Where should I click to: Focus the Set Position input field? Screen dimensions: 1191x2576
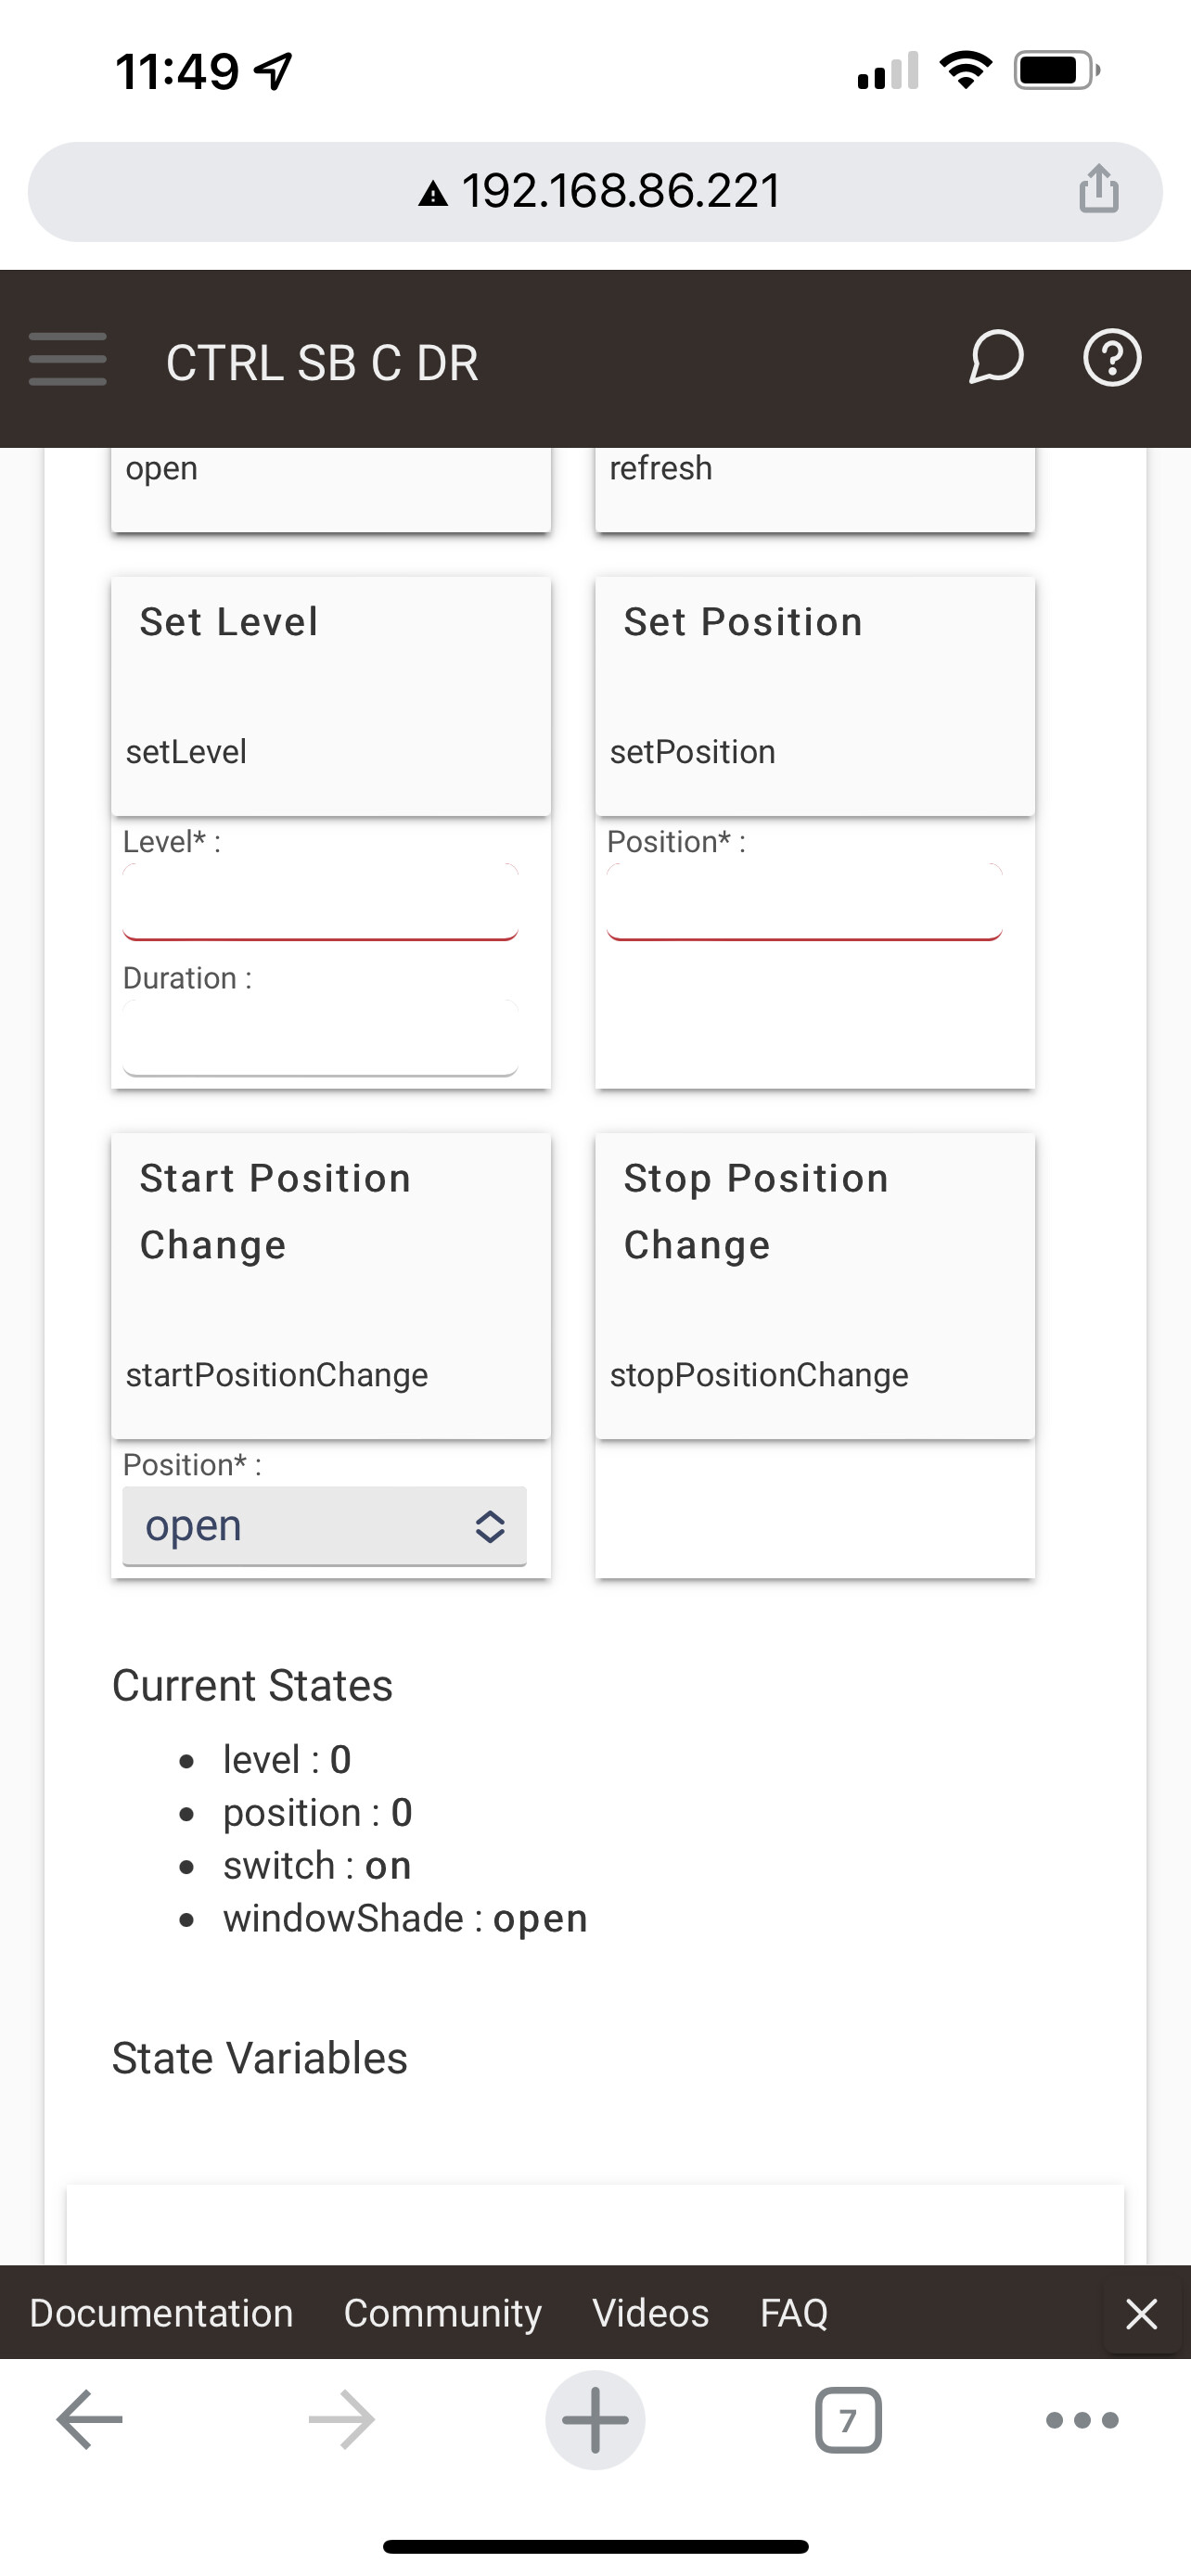click(x=804, y=902)
